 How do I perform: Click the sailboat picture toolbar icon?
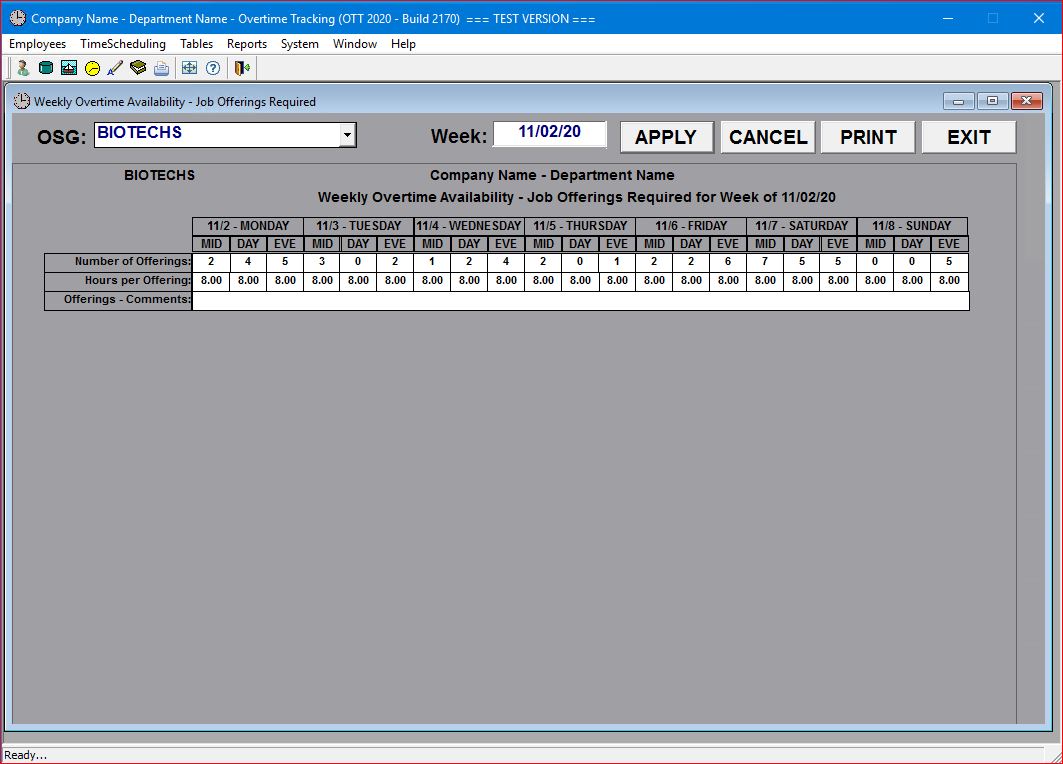click(69, 68)
